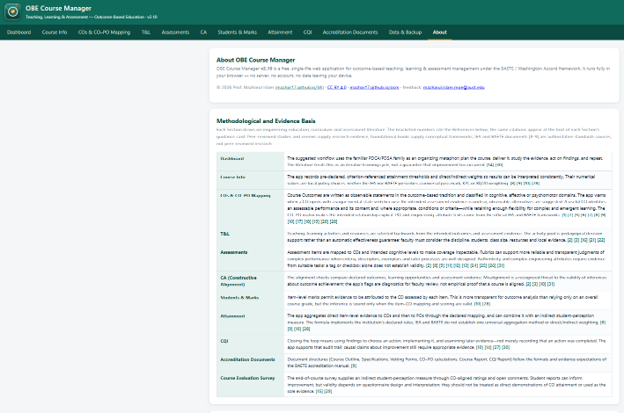Select the Course Evaluation Survey row label
This screenshot has height=413, width=624.
pyautogui.click(x=248, y=378)
